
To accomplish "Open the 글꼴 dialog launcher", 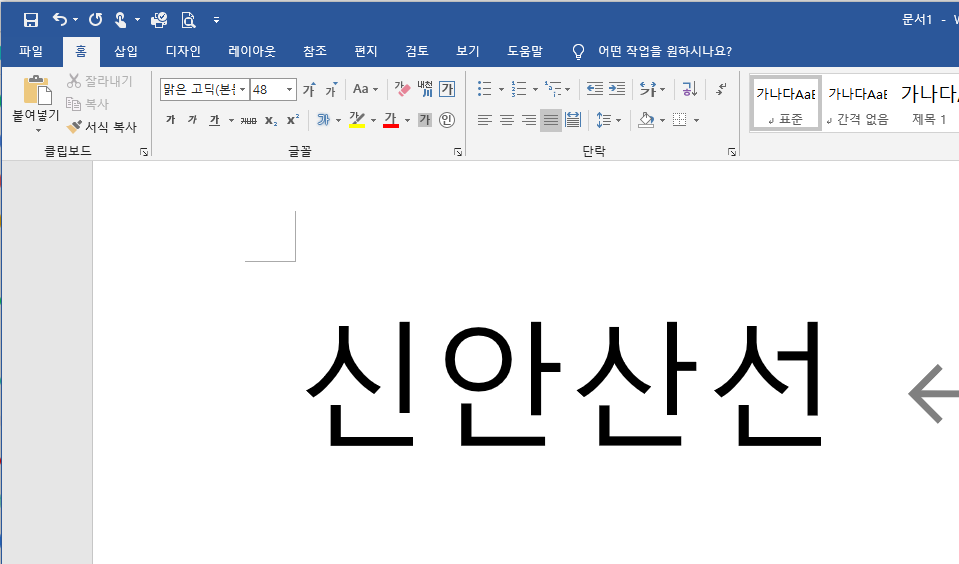I will pos(458,152).
